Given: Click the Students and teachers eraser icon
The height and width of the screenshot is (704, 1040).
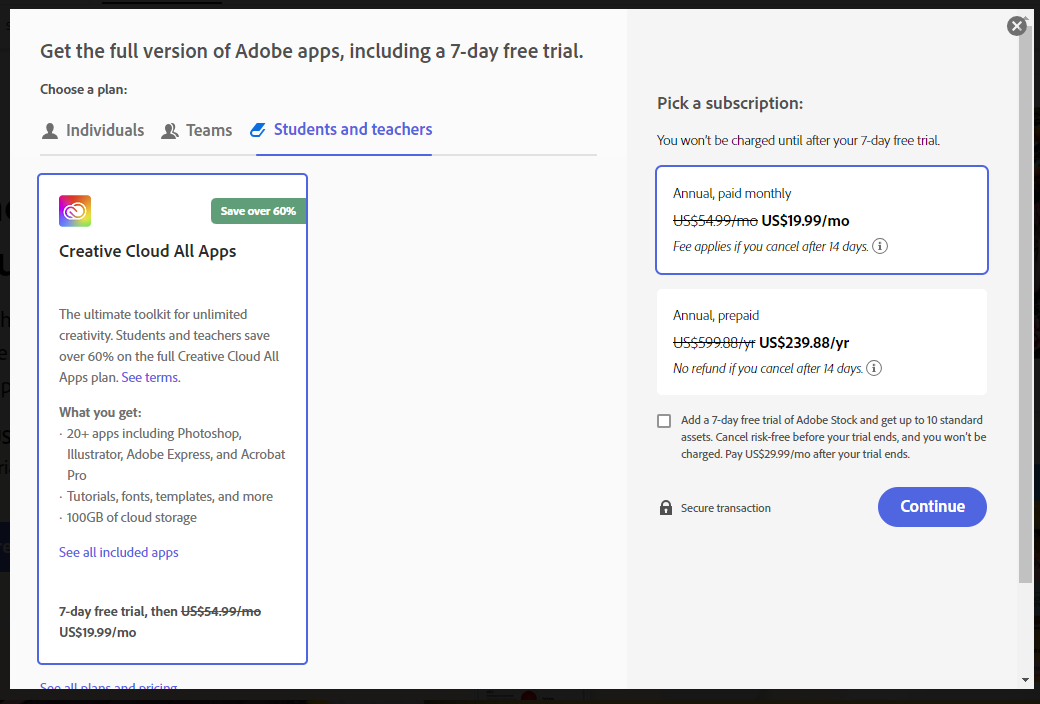Looking at the screenshot, I should [x=259, y=130].
